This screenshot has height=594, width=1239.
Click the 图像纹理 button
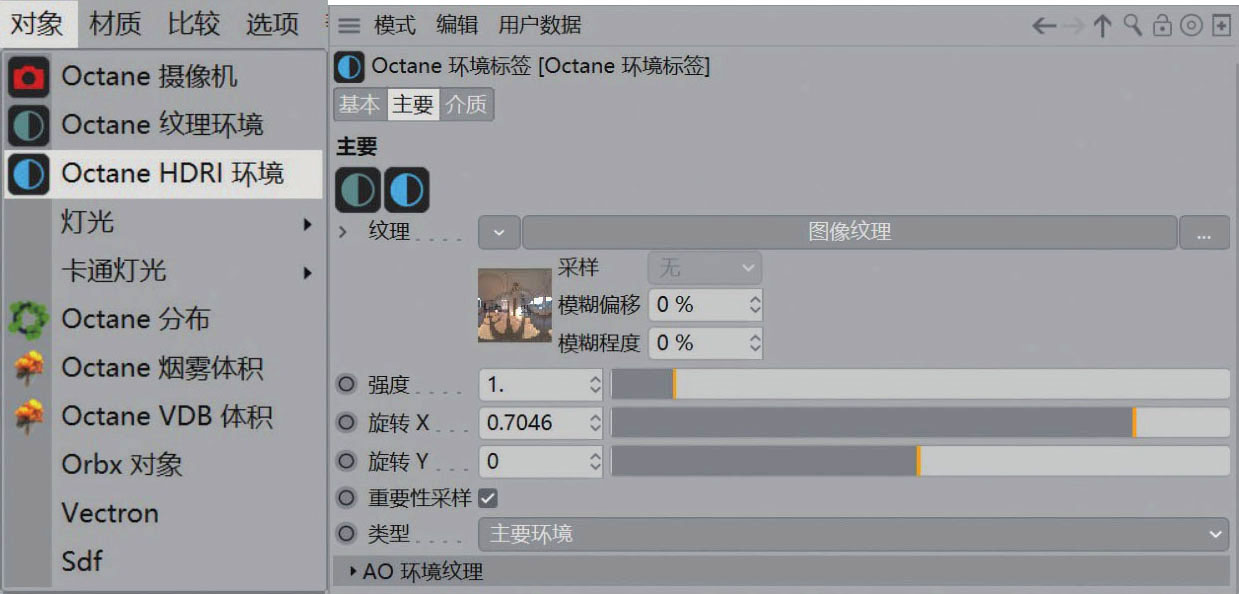[x=849, y=232]
